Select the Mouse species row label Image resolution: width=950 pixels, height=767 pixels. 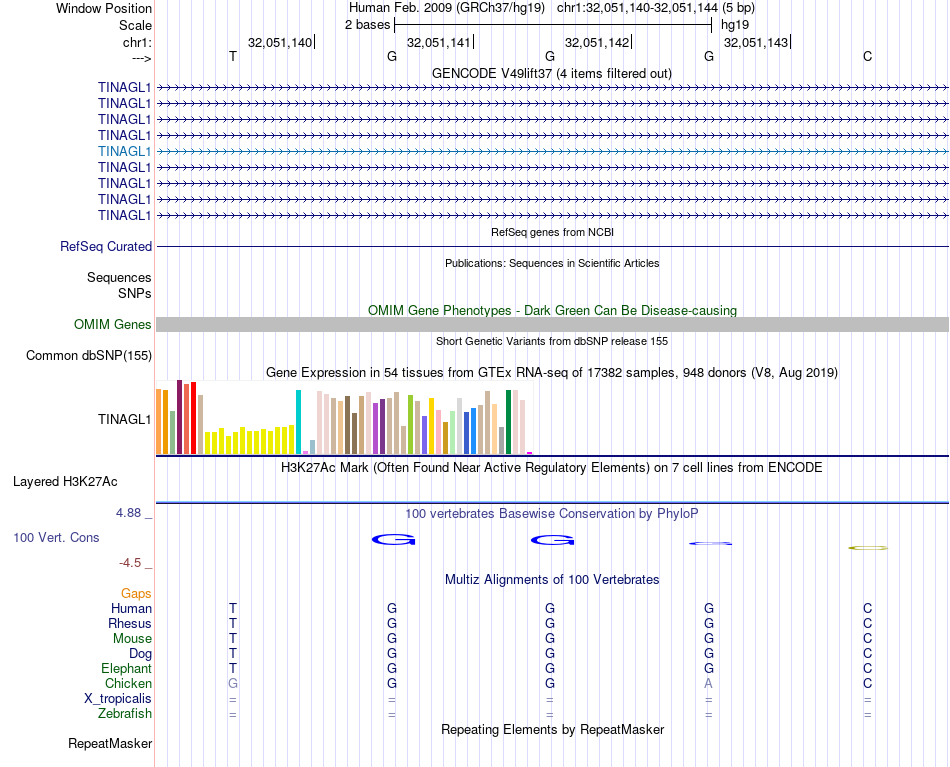pos(132,639)
